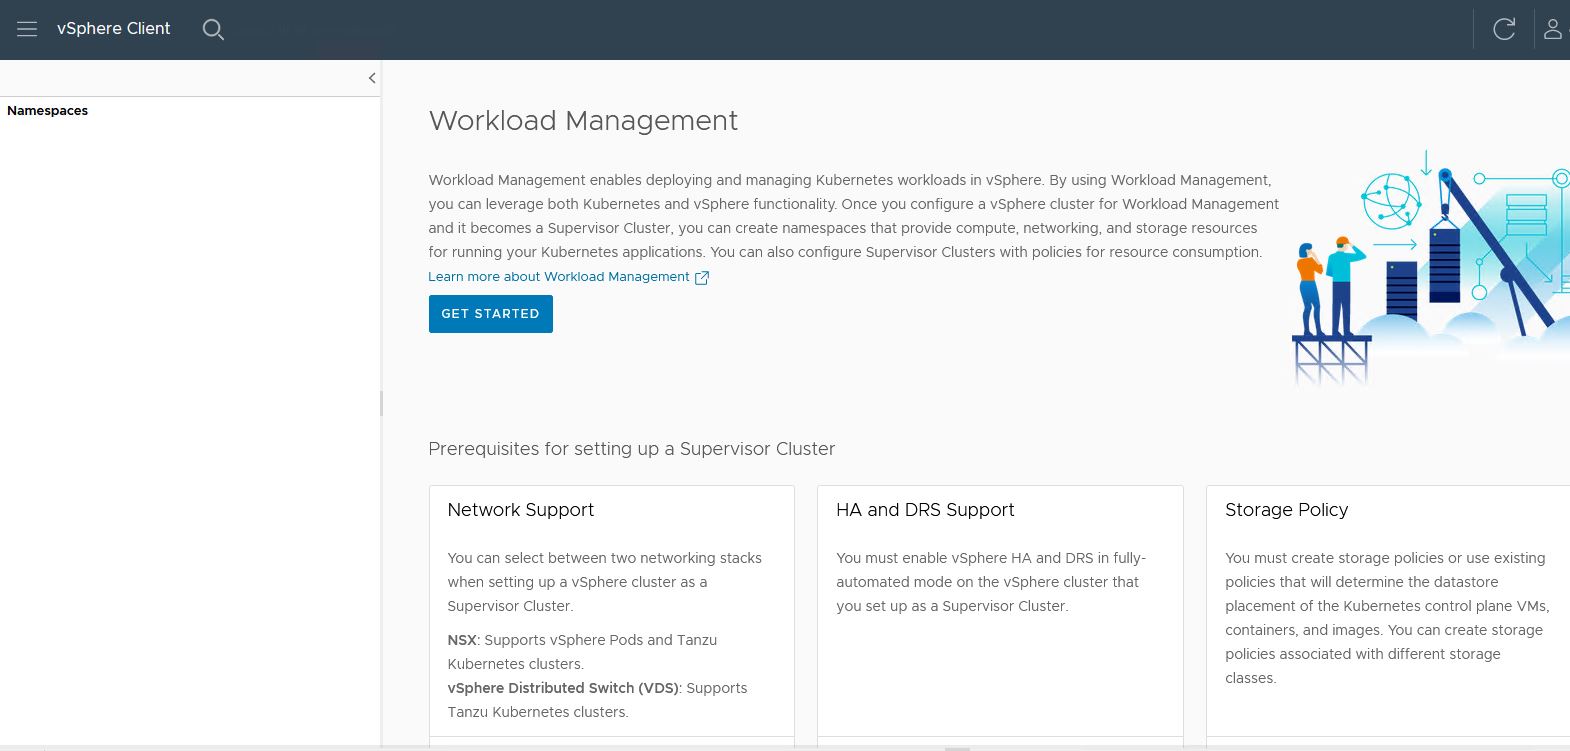
Task: Click the Prerequisites for setting up a Supervisor Cluster heading
Action: tap(631, 449)
